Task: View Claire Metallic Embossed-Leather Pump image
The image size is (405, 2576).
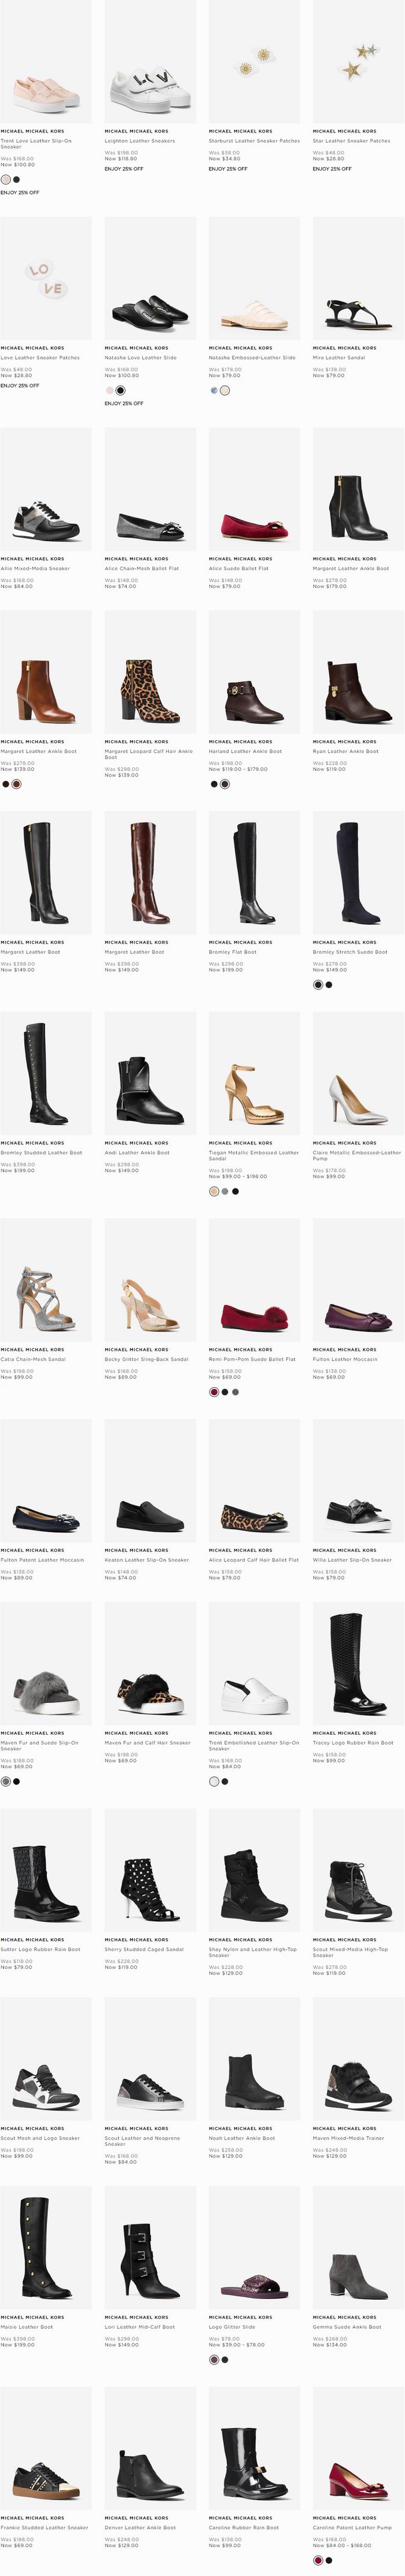Action: (x=358, y=1074)
